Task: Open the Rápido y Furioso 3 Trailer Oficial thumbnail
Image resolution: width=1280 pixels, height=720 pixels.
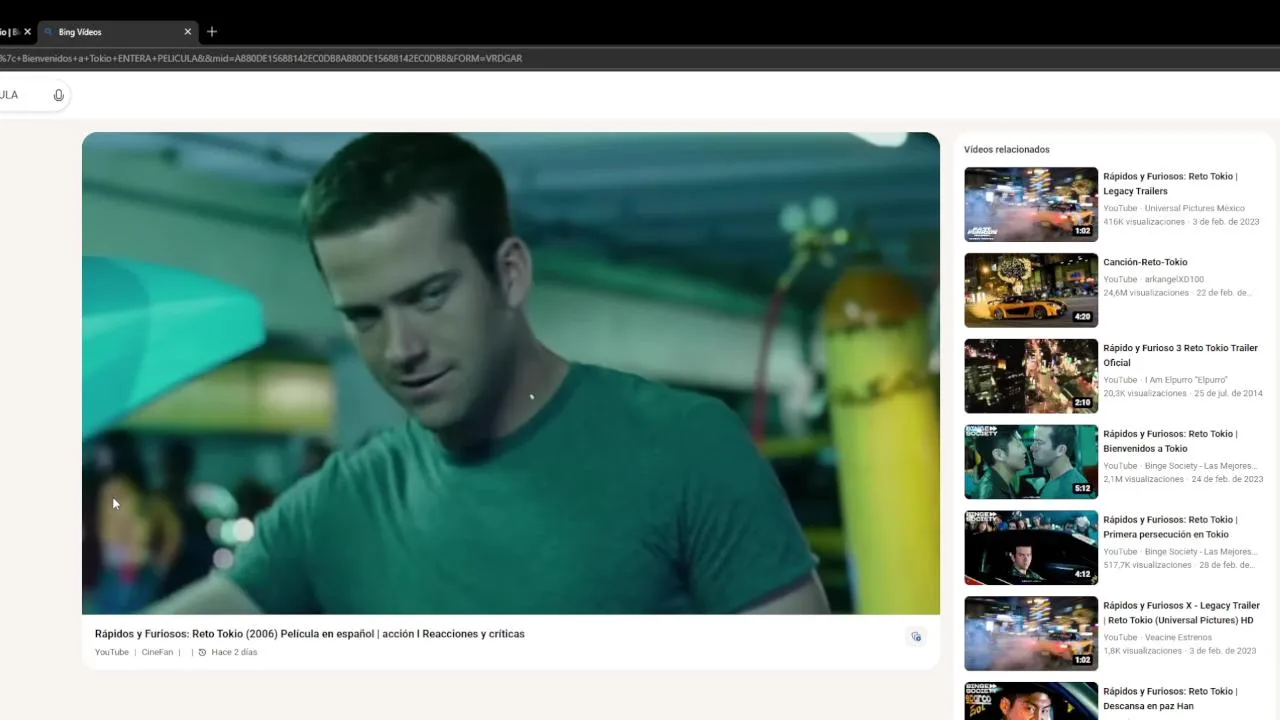Action: pyautogui.click(x=1031, y=376)
